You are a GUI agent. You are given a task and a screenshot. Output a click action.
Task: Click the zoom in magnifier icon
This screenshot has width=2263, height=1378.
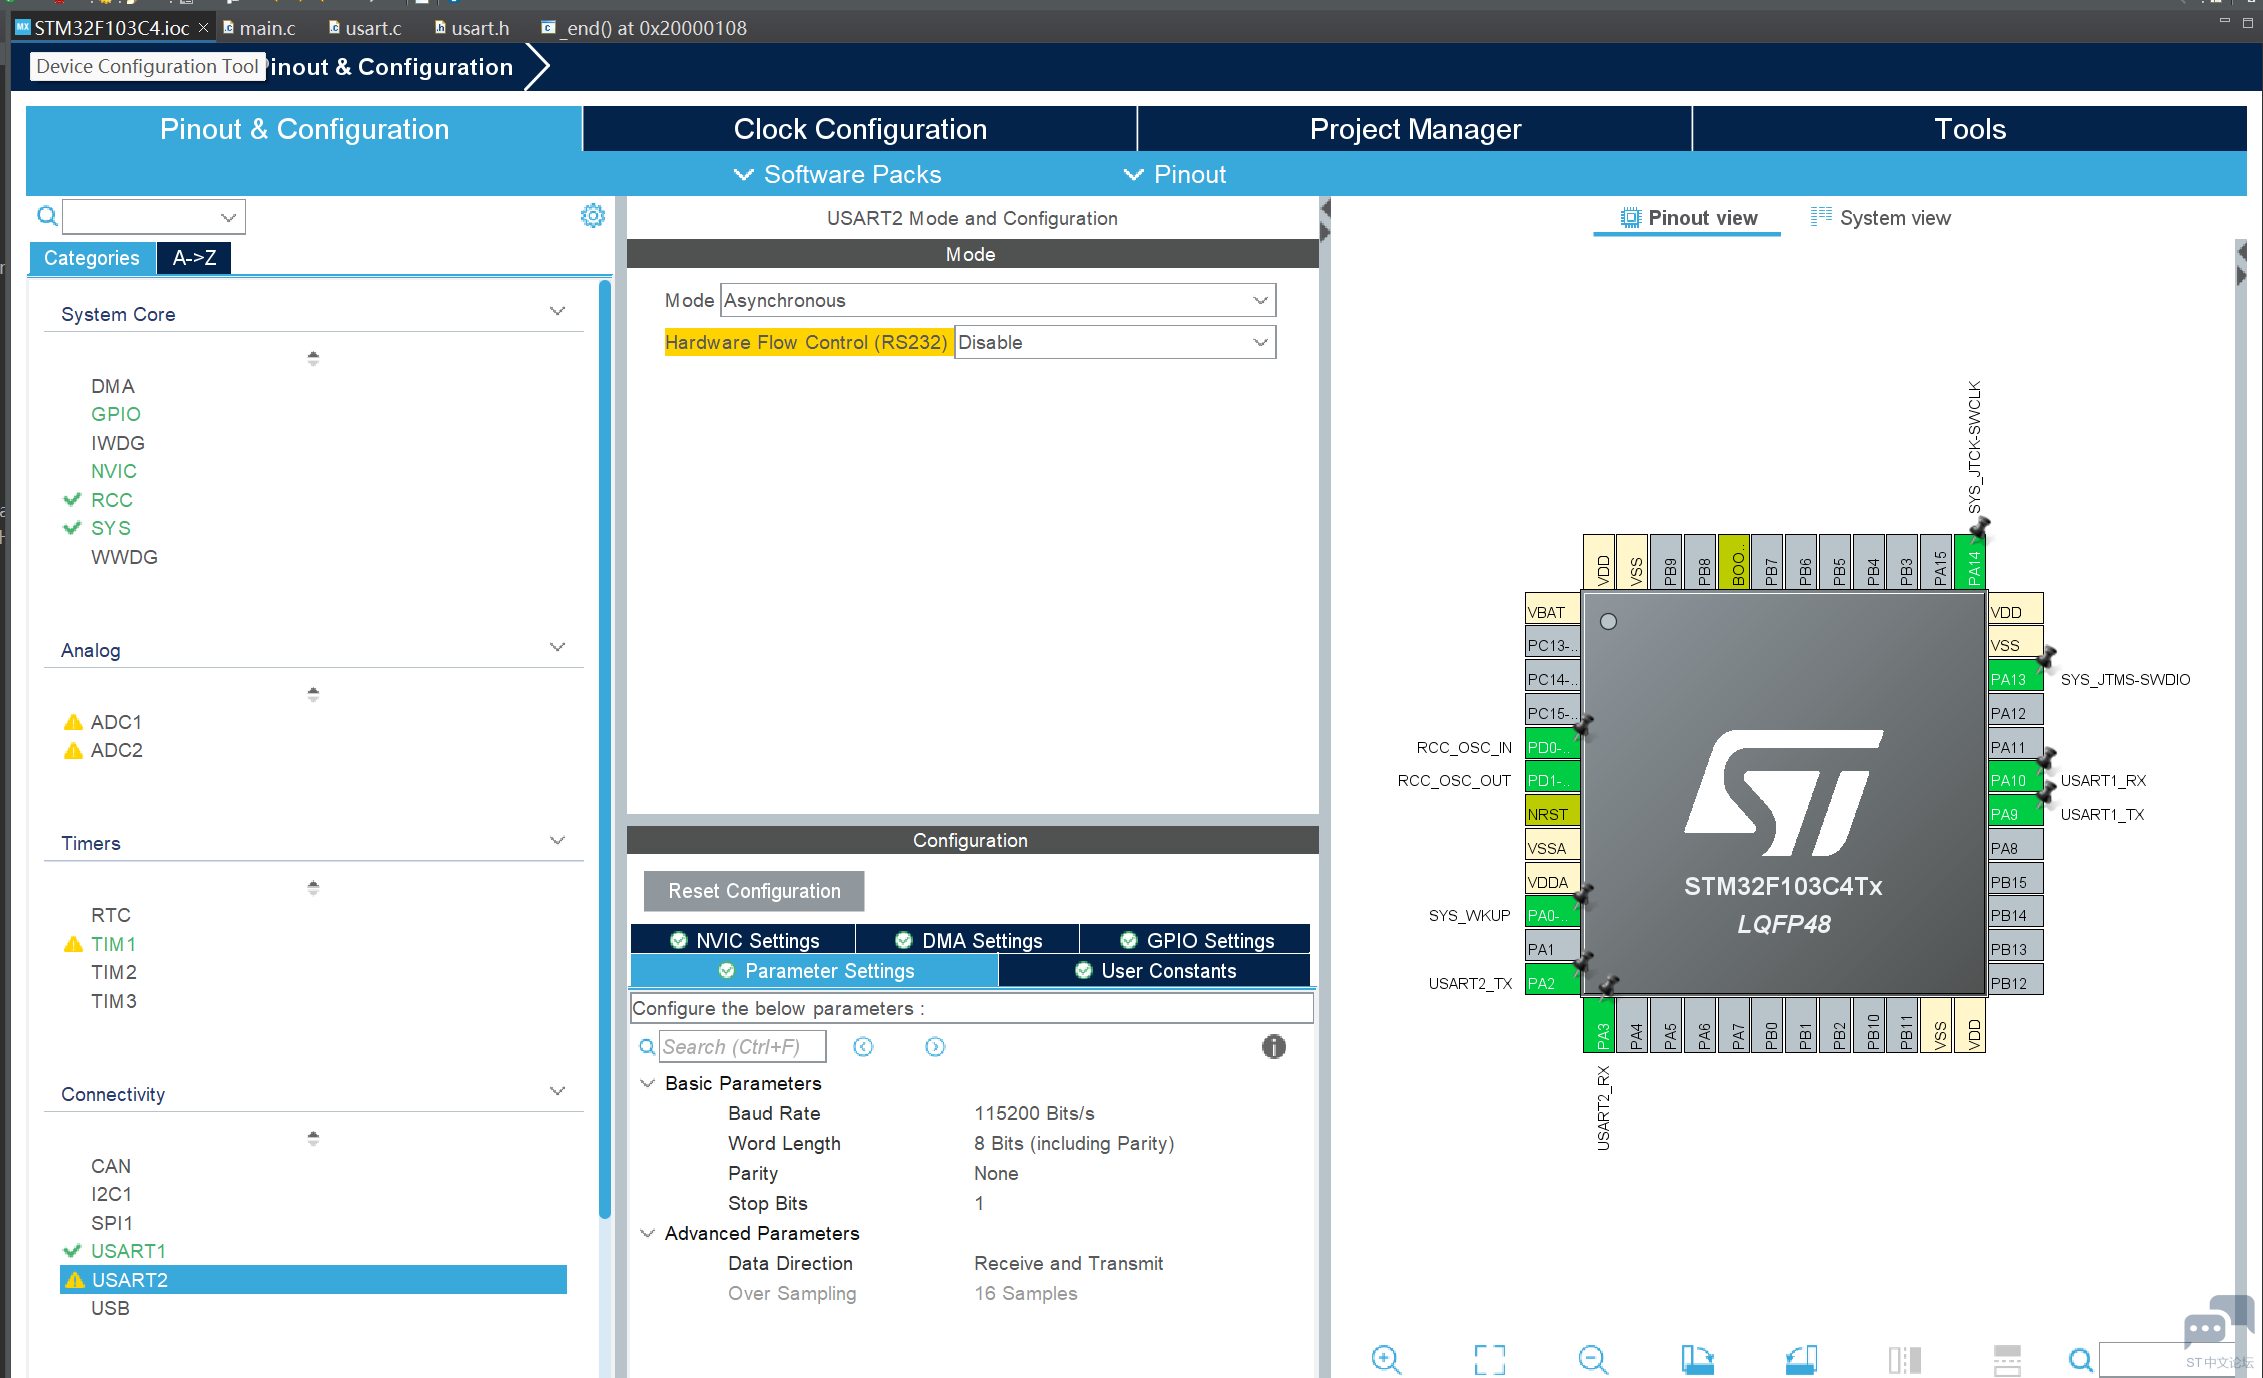tap(1386, 1359)
